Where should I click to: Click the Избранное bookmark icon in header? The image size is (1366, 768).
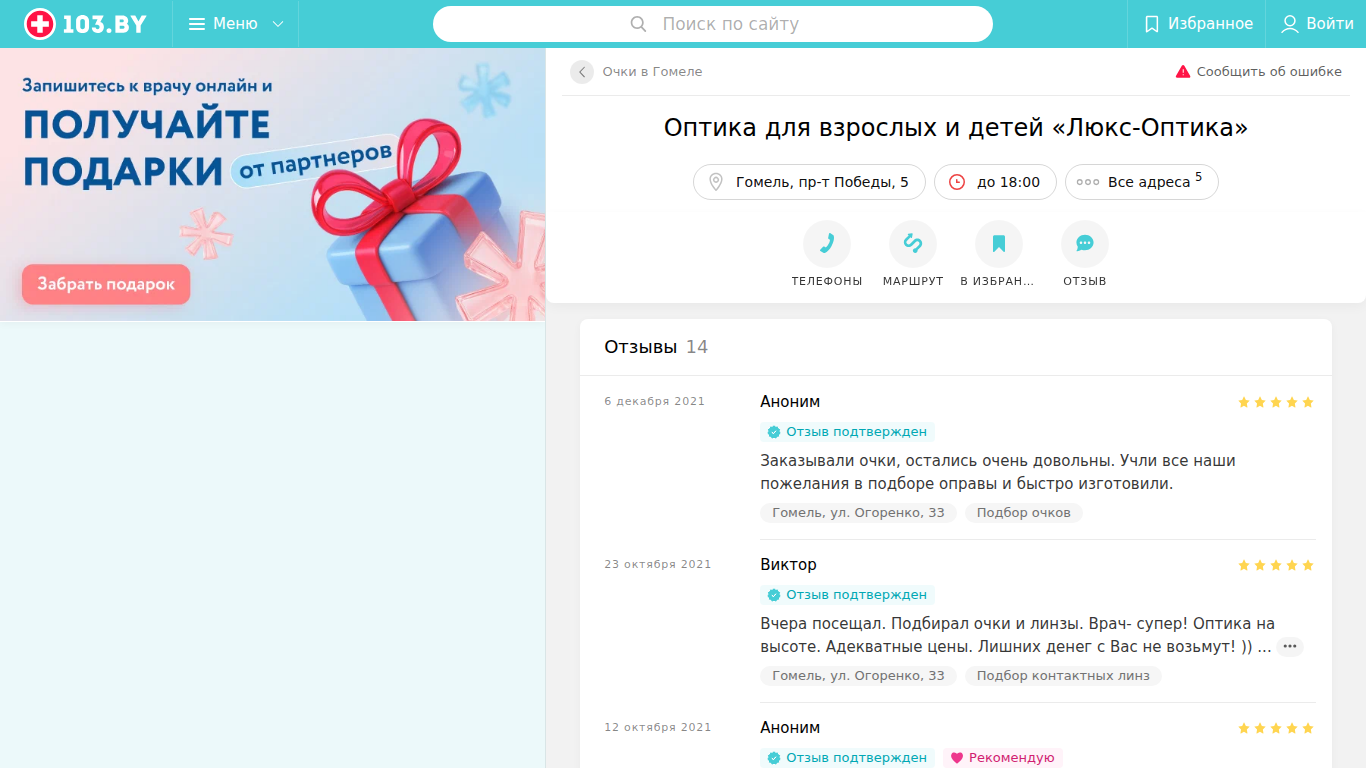point(1152,24)
